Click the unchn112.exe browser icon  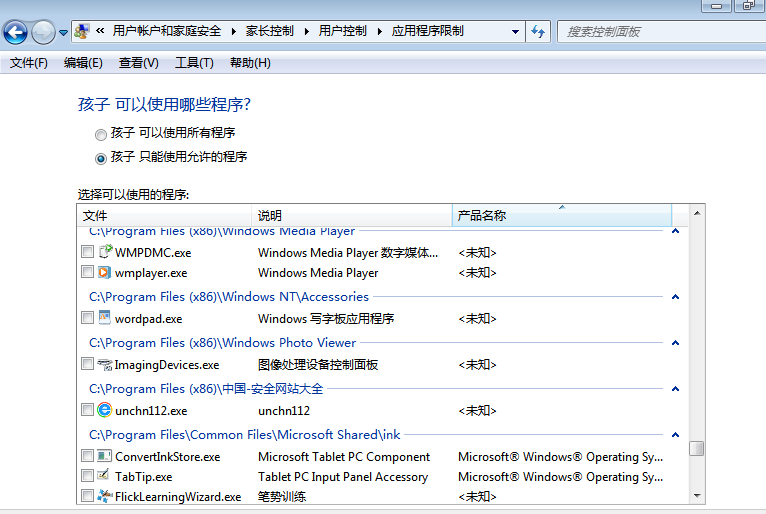[x=104, y=410]
